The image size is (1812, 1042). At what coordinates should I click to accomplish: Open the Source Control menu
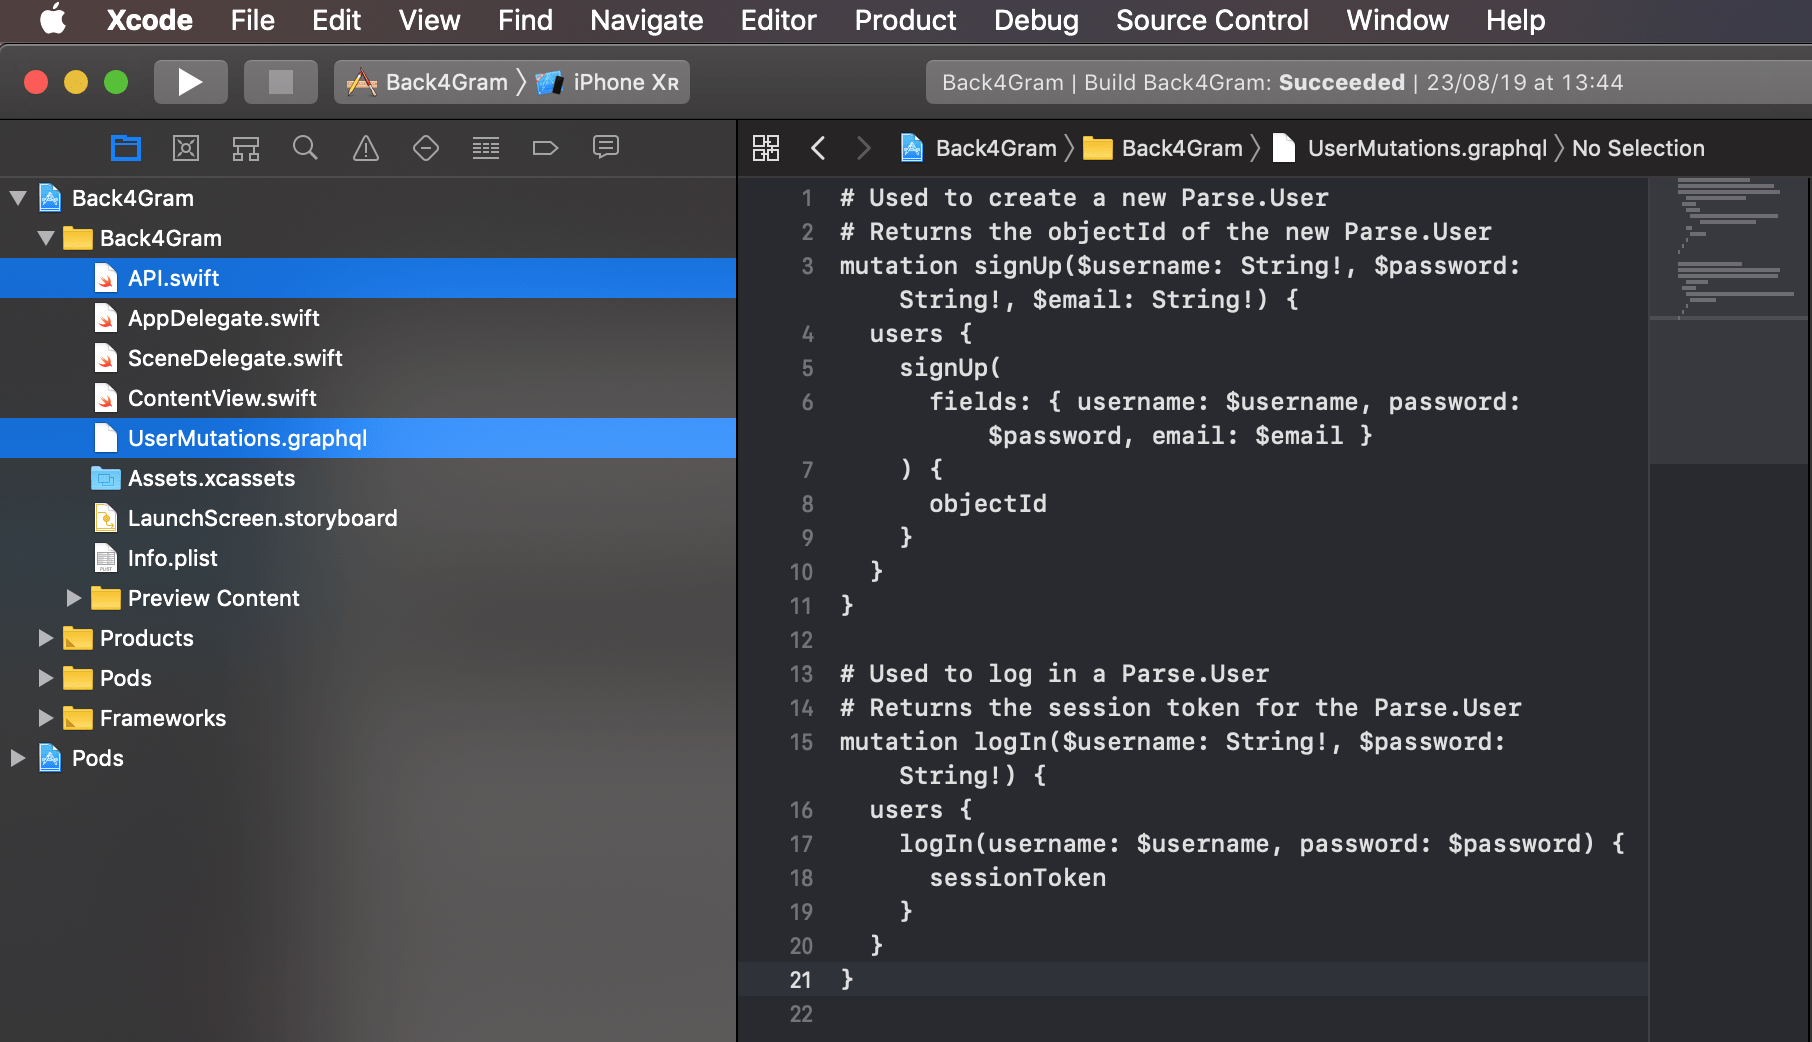point(1212,20)
